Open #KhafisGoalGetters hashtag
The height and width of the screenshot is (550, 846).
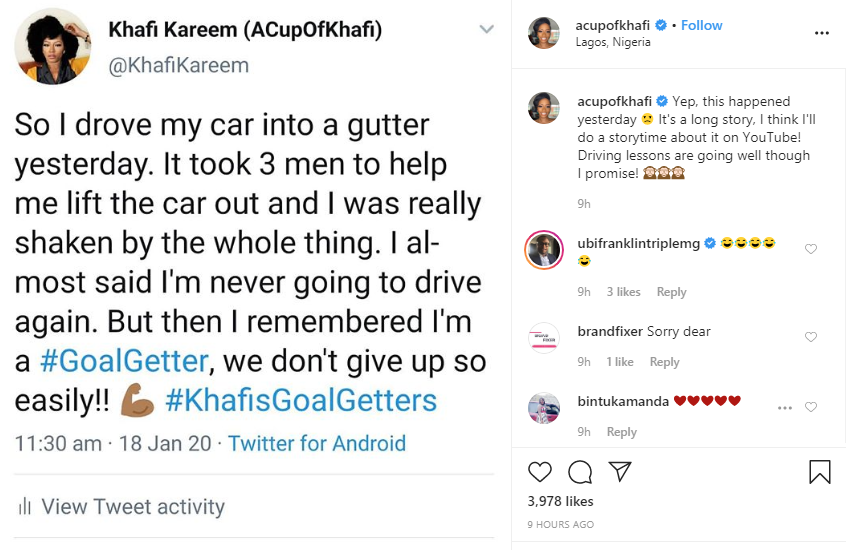point(301,401)
